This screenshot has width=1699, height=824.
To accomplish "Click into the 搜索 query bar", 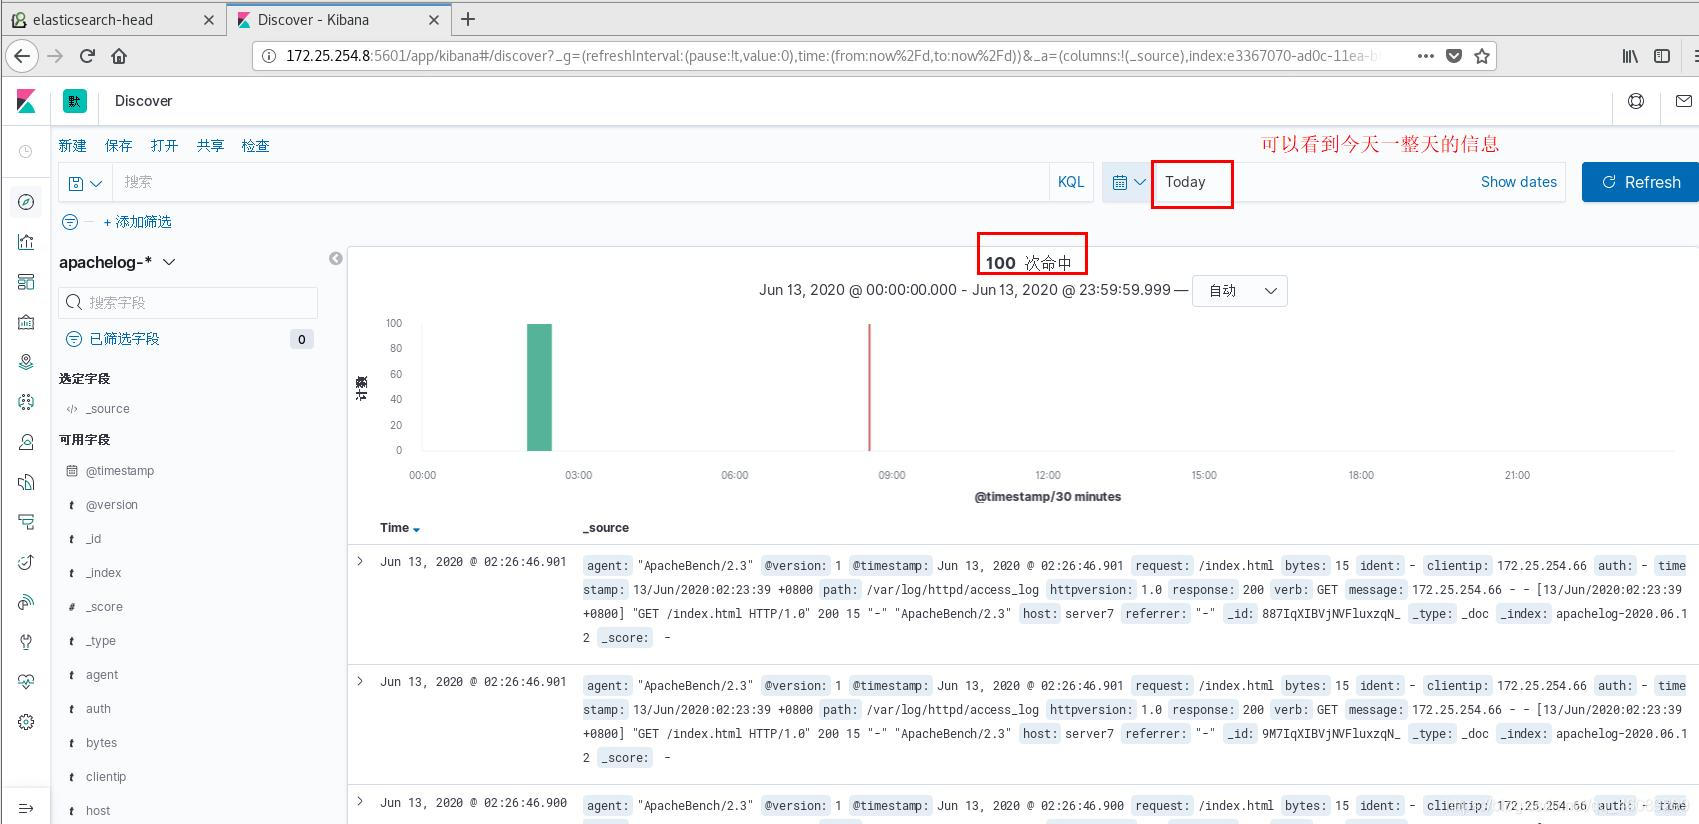I will (x=580, y=182).
